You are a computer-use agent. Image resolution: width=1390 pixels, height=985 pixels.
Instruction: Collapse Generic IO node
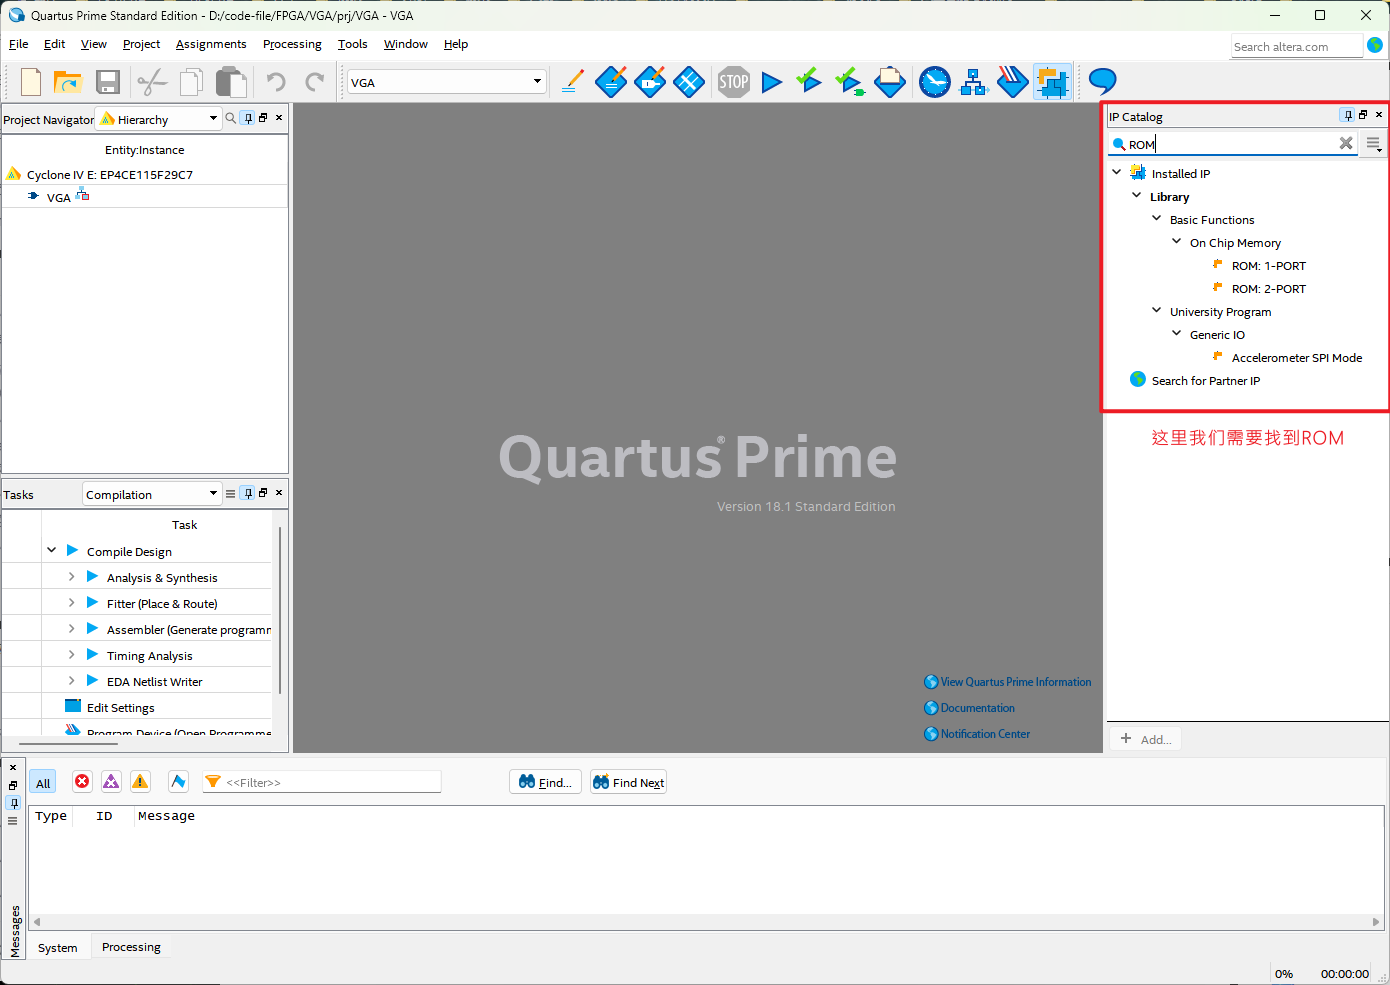click(x=1177, y=334)
